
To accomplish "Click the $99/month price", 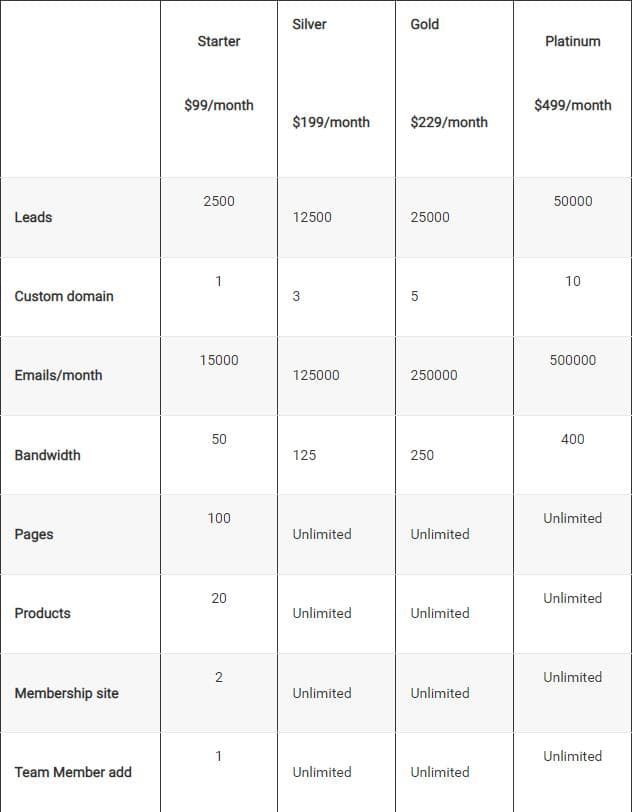I will tap(218, 105).
